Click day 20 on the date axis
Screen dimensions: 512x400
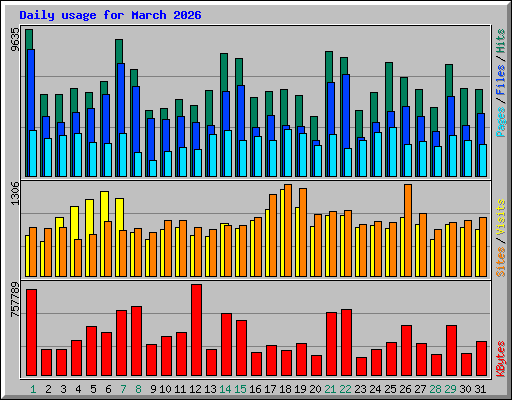315,389
